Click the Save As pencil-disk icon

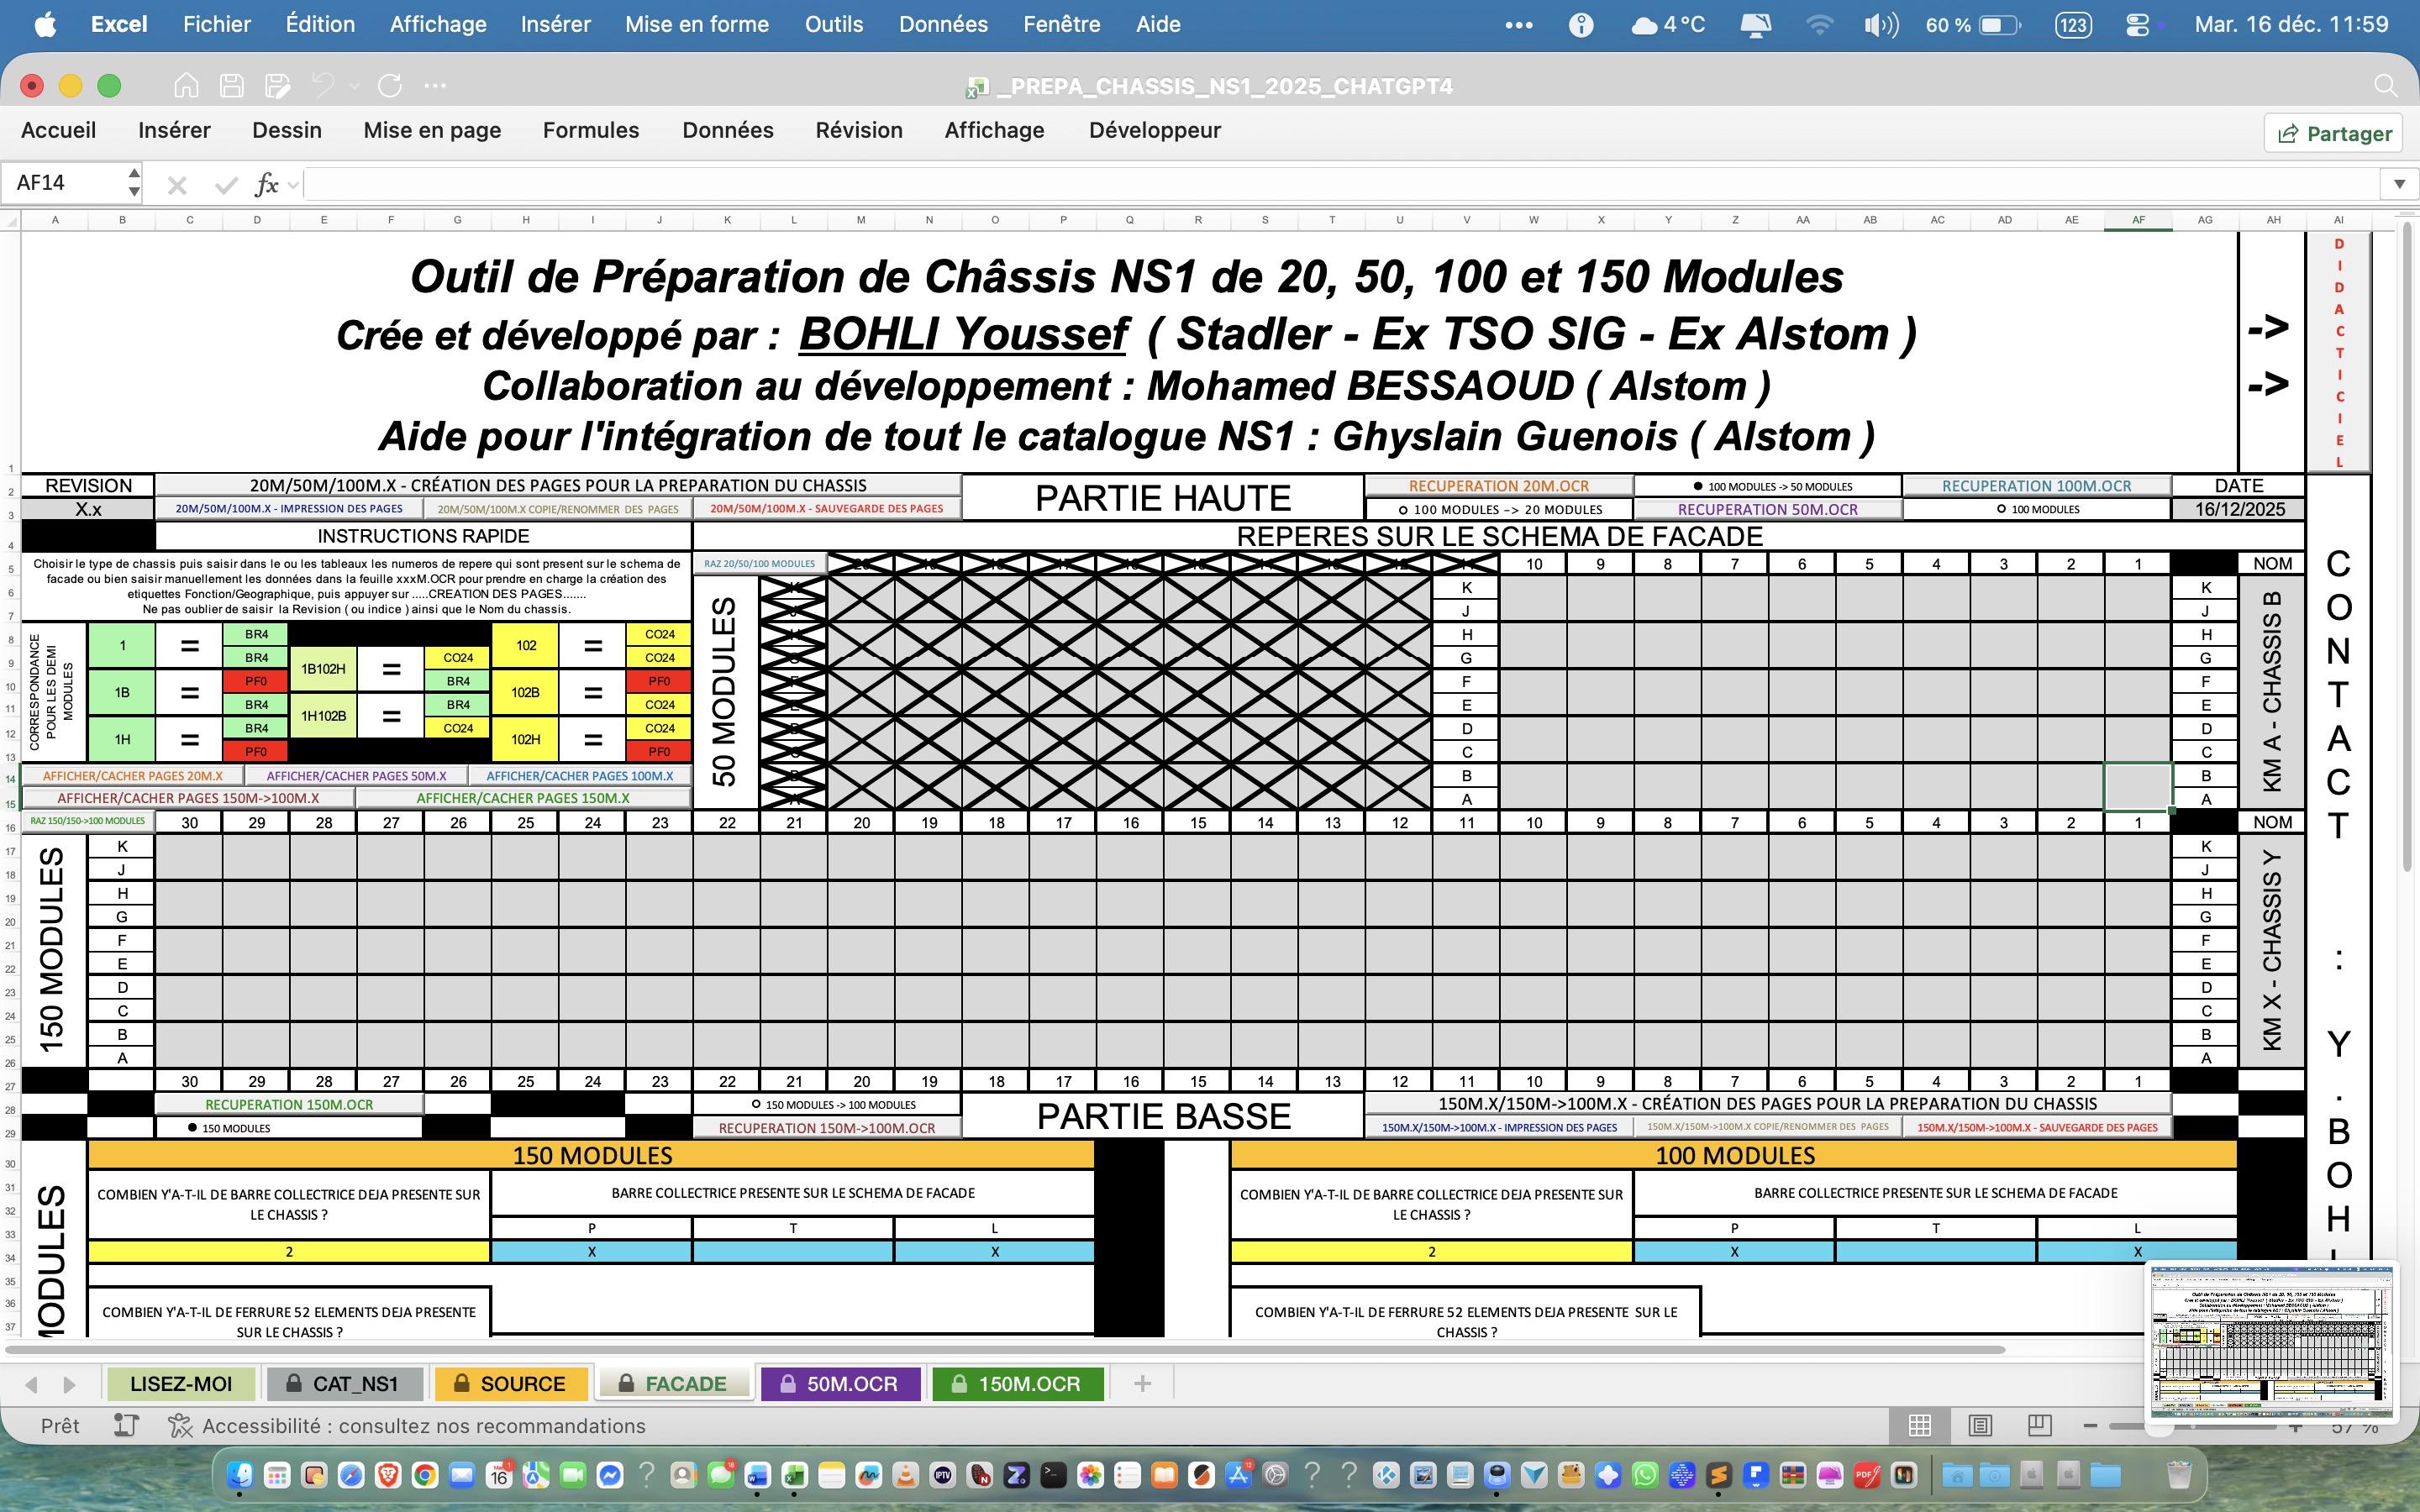[278, 86]
